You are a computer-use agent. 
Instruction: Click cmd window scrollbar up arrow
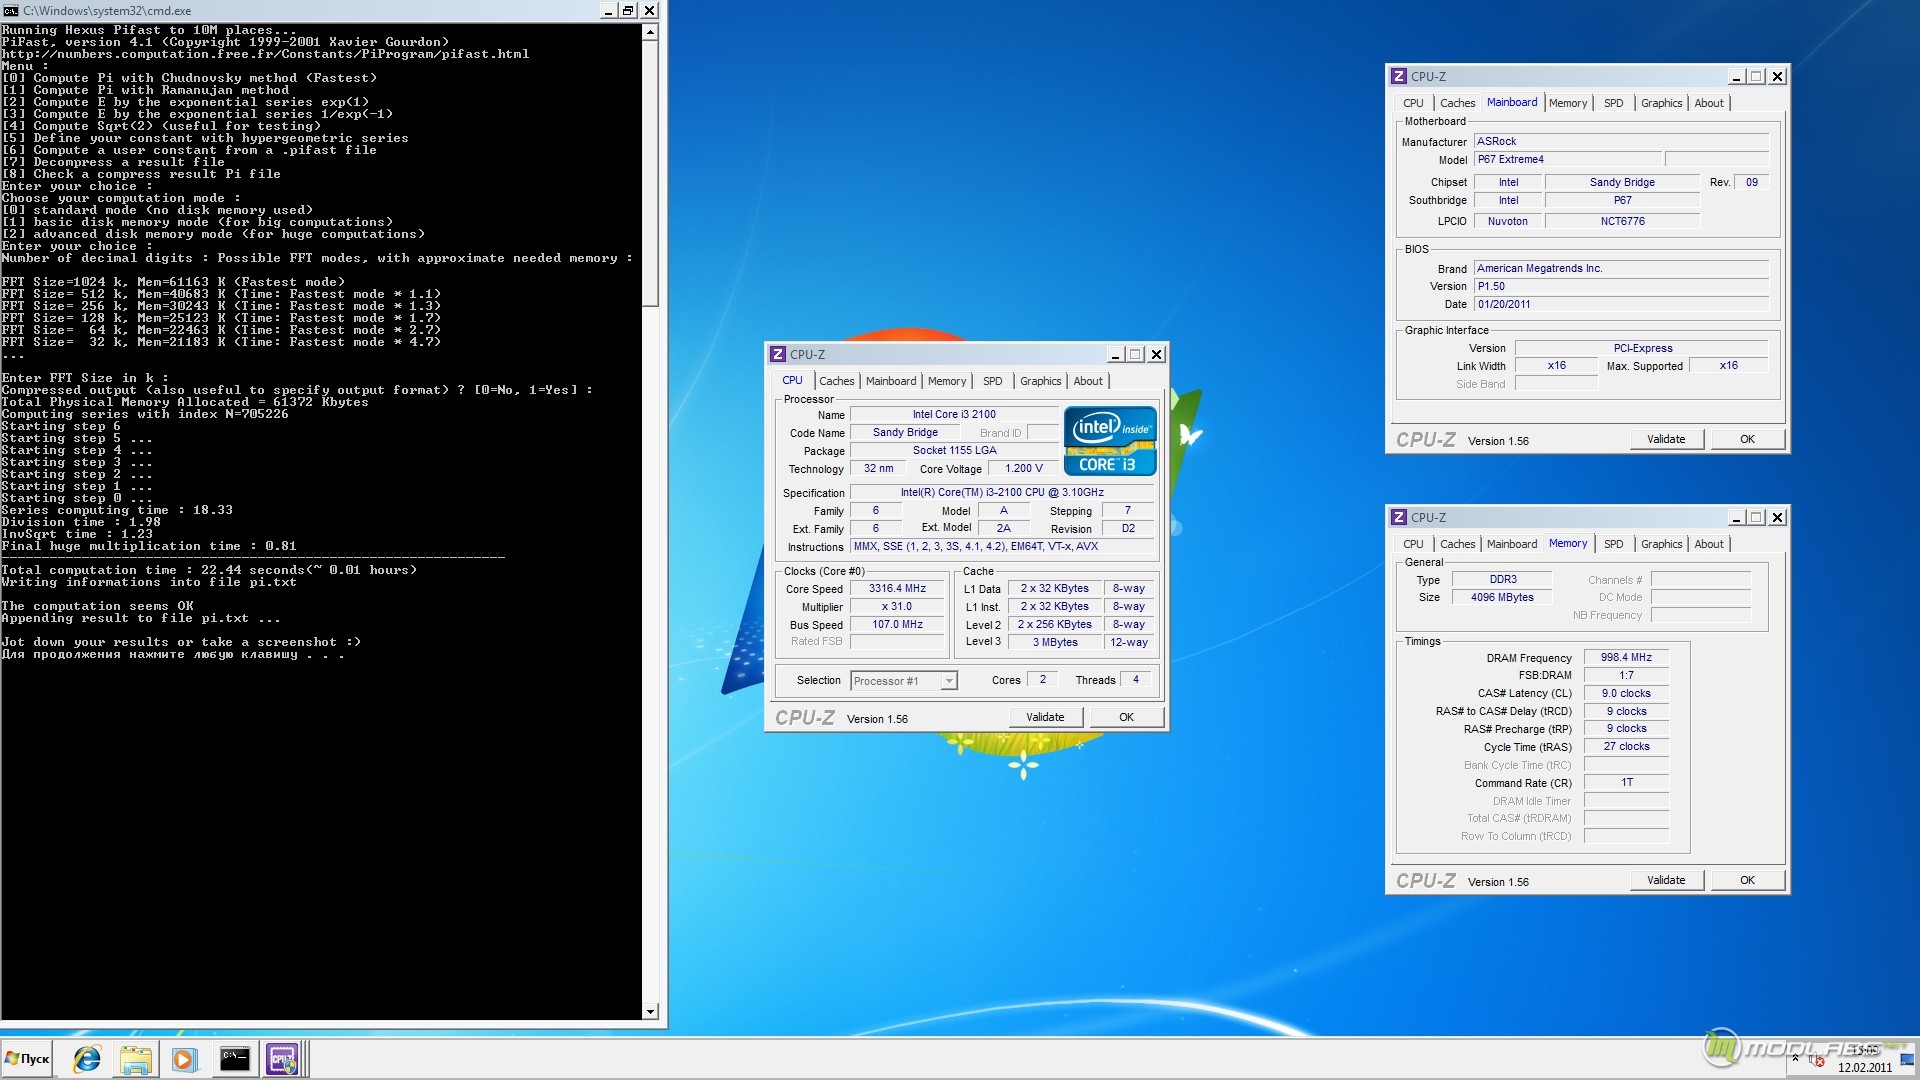tap(650, 32)
